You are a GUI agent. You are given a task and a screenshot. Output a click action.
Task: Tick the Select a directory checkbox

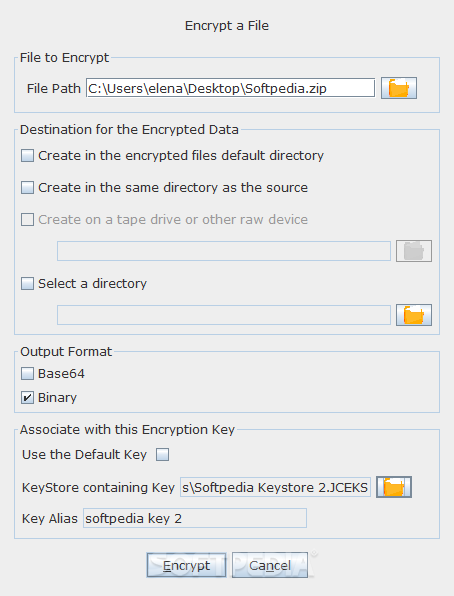click(27, 284)
